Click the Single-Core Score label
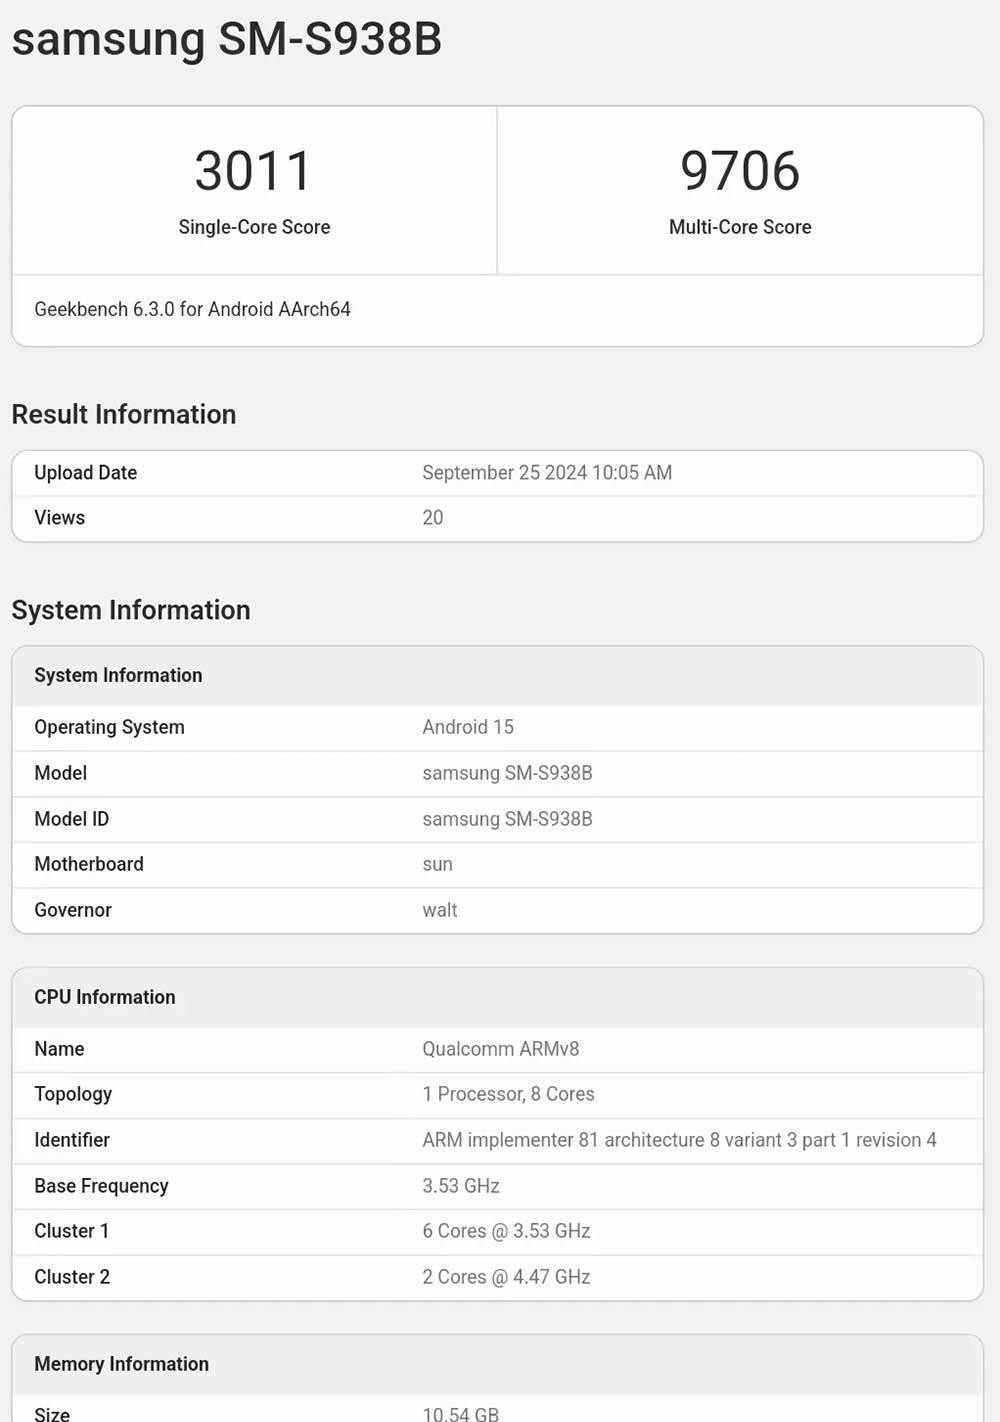 [x=254, y=227]
